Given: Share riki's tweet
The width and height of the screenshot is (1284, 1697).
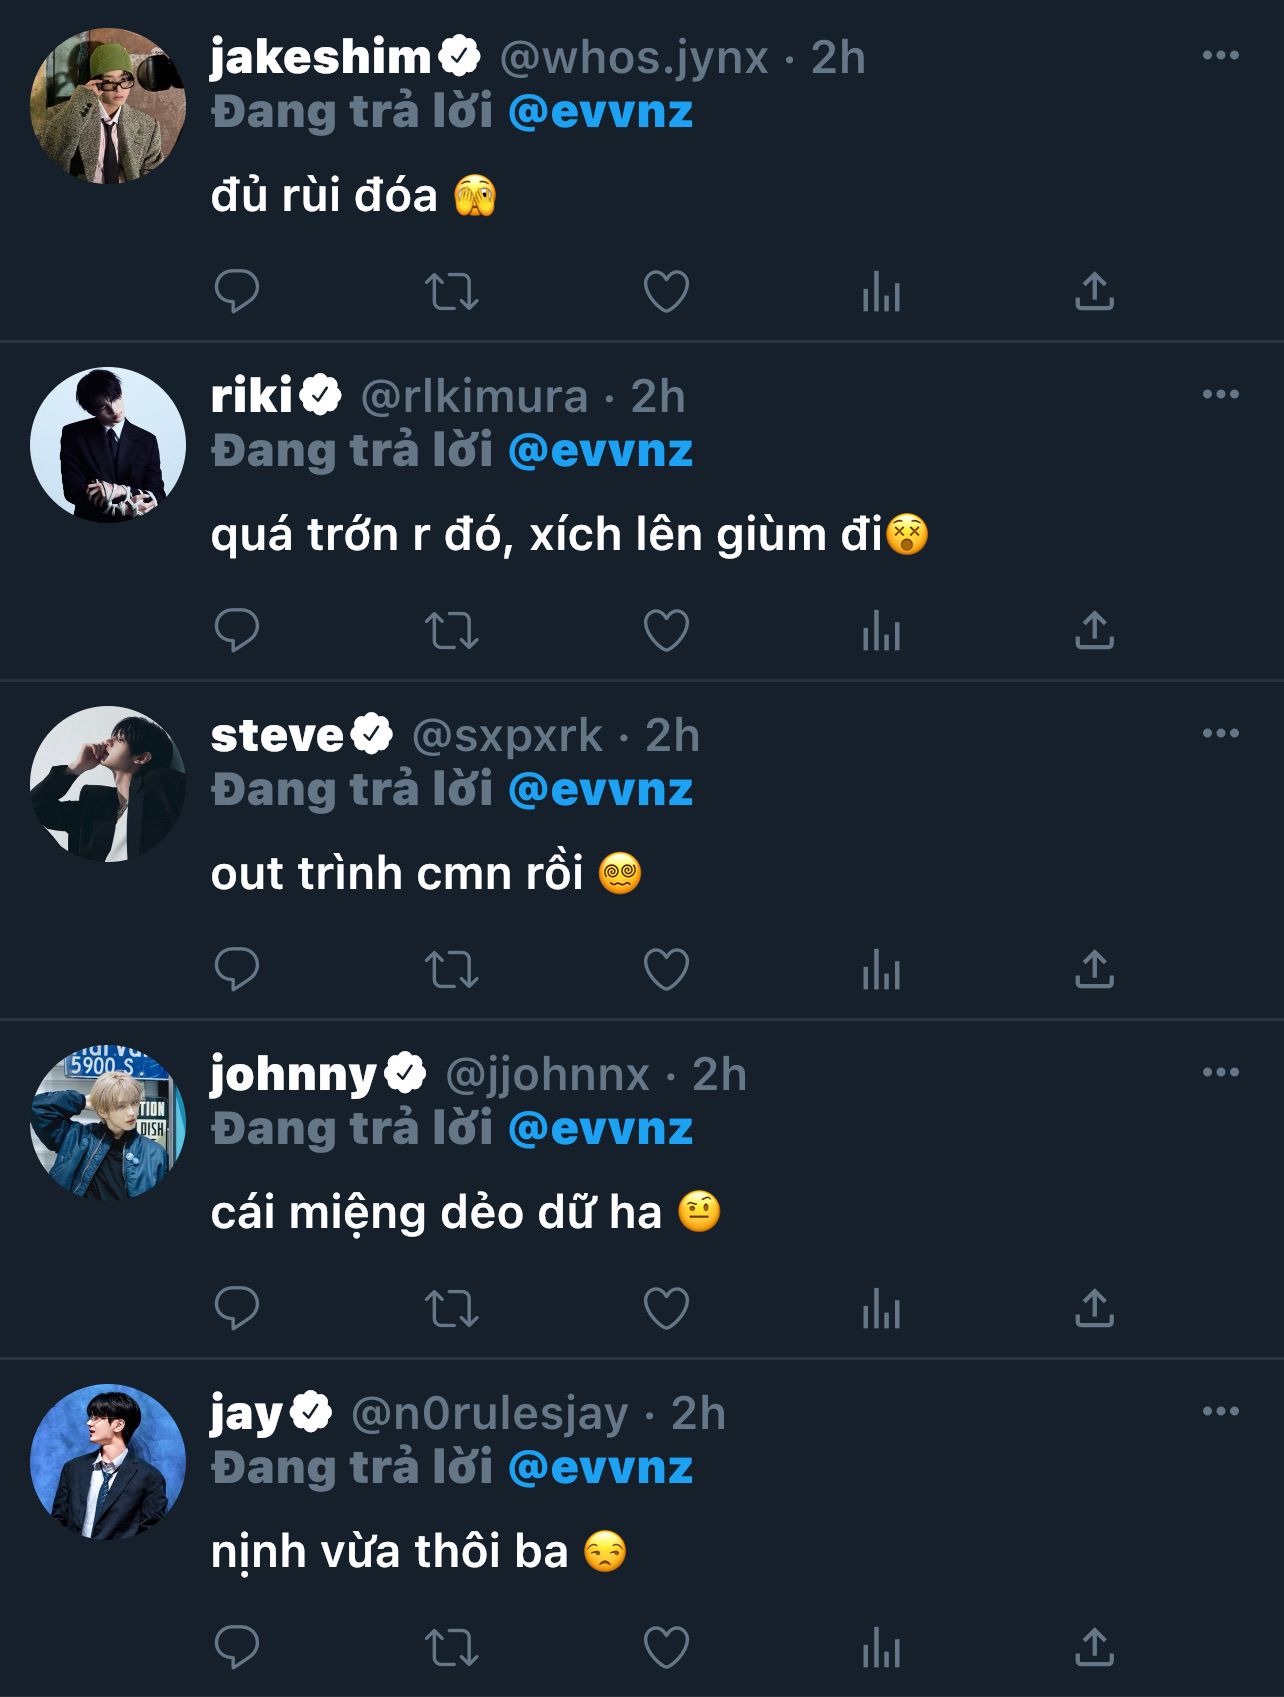Looking at the screenshot, I should pyautogui.click(x=1094, y=631).
